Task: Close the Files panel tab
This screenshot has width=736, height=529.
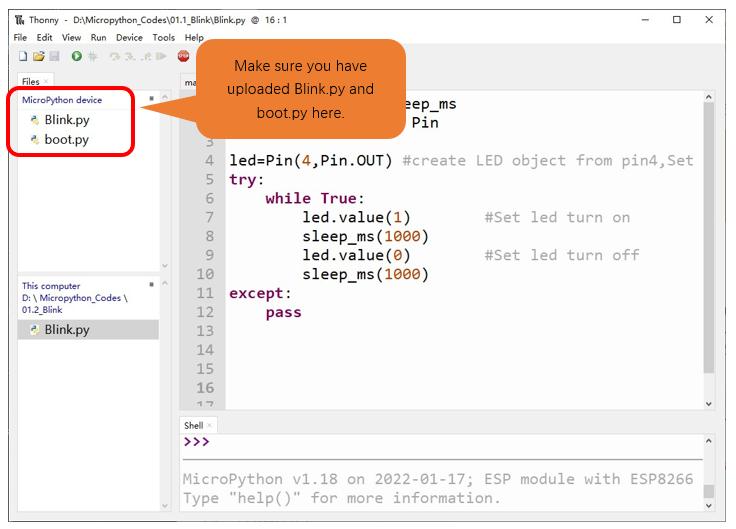Action: (46, 82)
